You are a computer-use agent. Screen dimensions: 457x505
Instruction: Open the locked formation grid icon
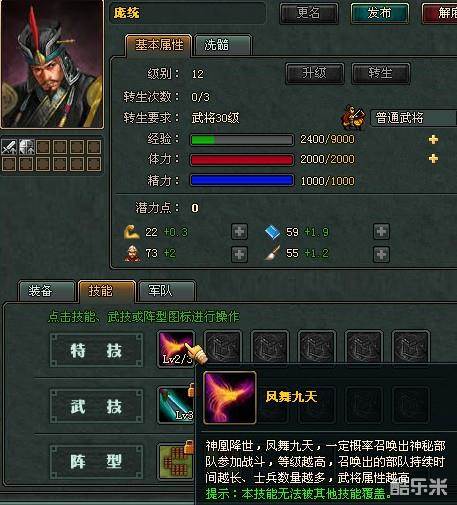point(176,461)
